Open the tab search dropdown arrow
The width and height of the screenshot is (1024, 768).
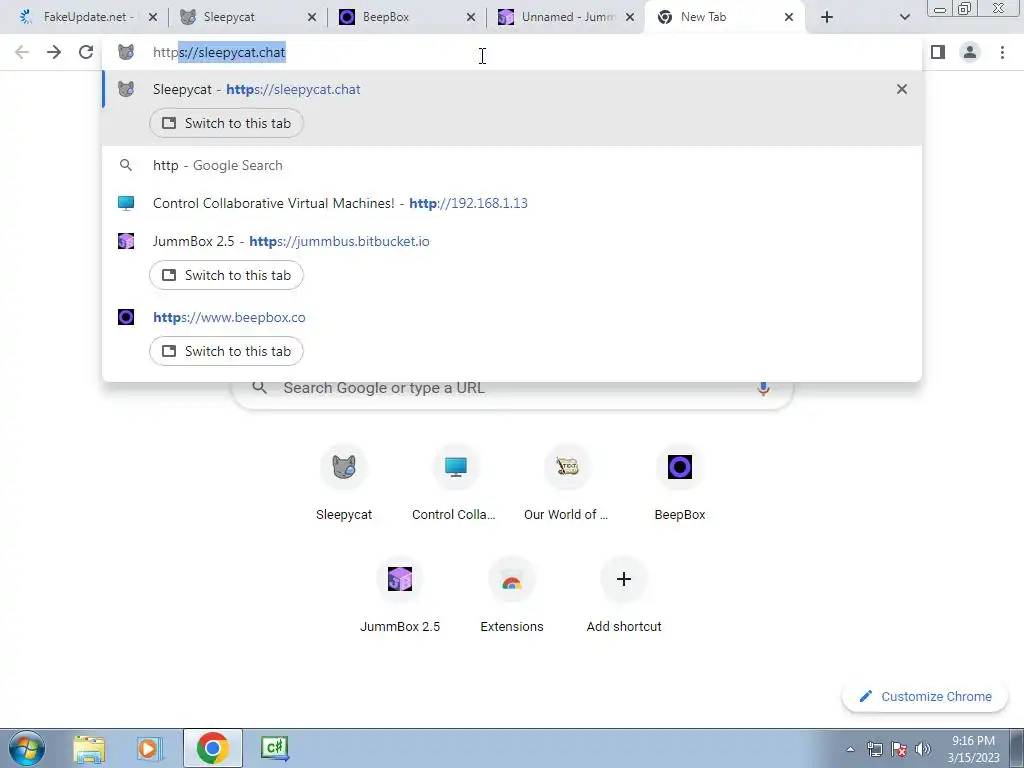[904, 17]
